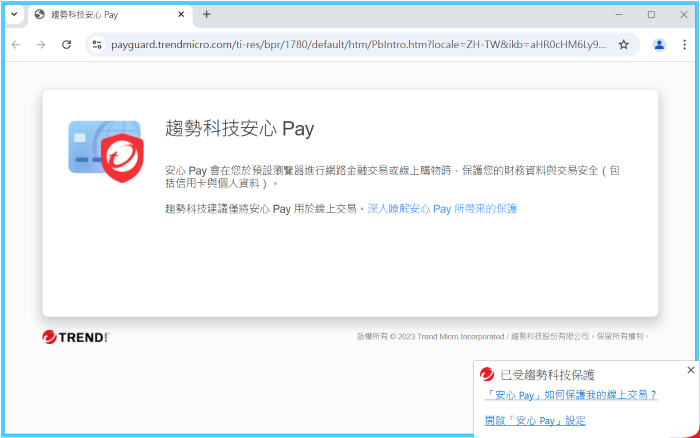700x438 pixels.
Task: Select the 趨勢科技安心 Pay tab
Action: 110,15
